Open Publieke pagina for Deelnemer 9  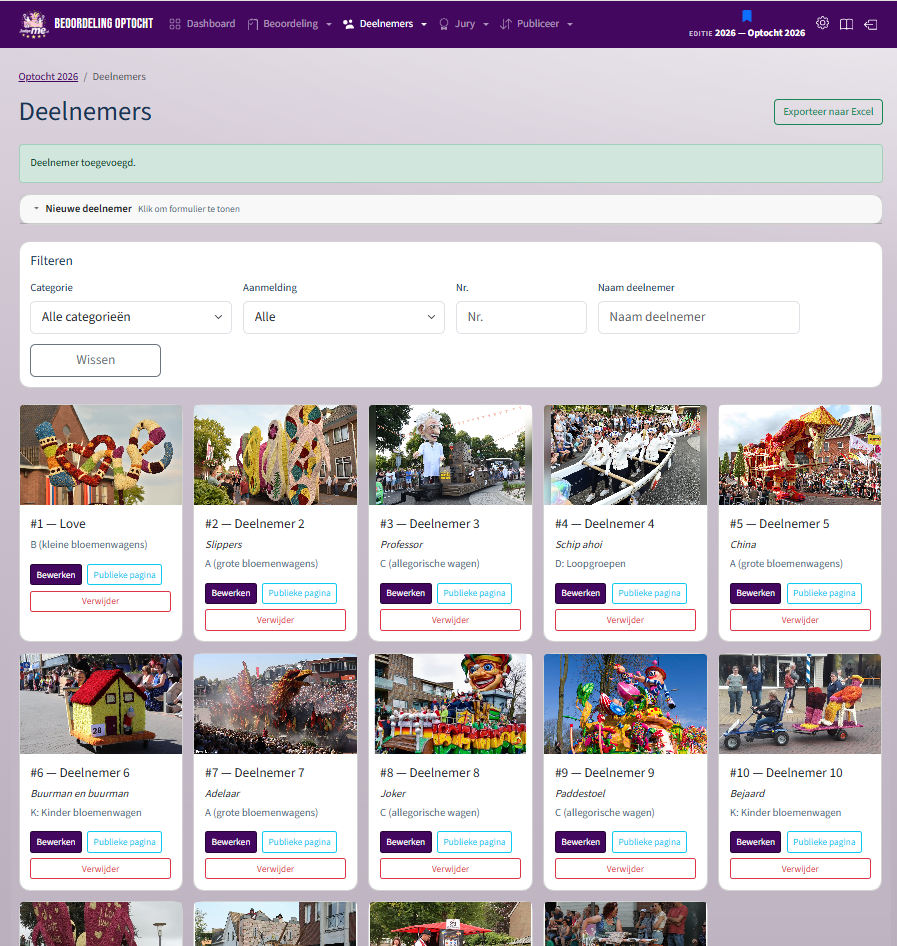click(x=649, y=842)
